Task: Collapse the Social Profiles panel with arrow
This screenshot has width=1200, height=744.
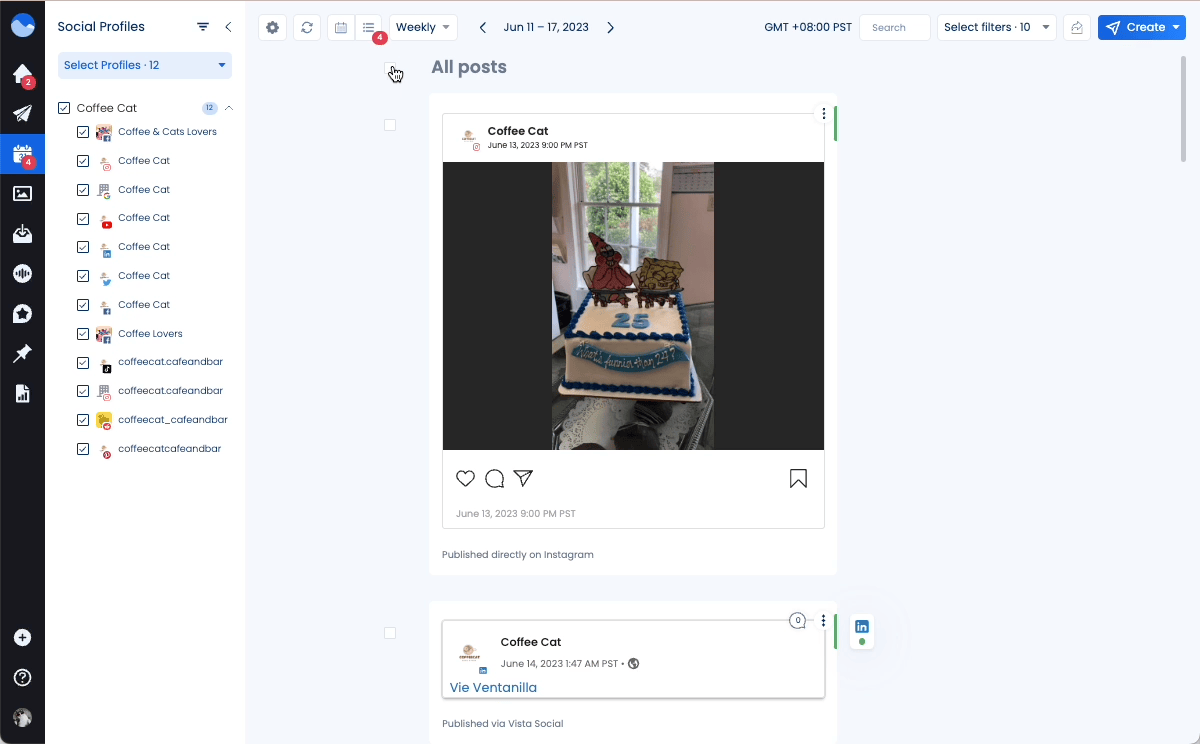Action: click(x=228, y=27)
